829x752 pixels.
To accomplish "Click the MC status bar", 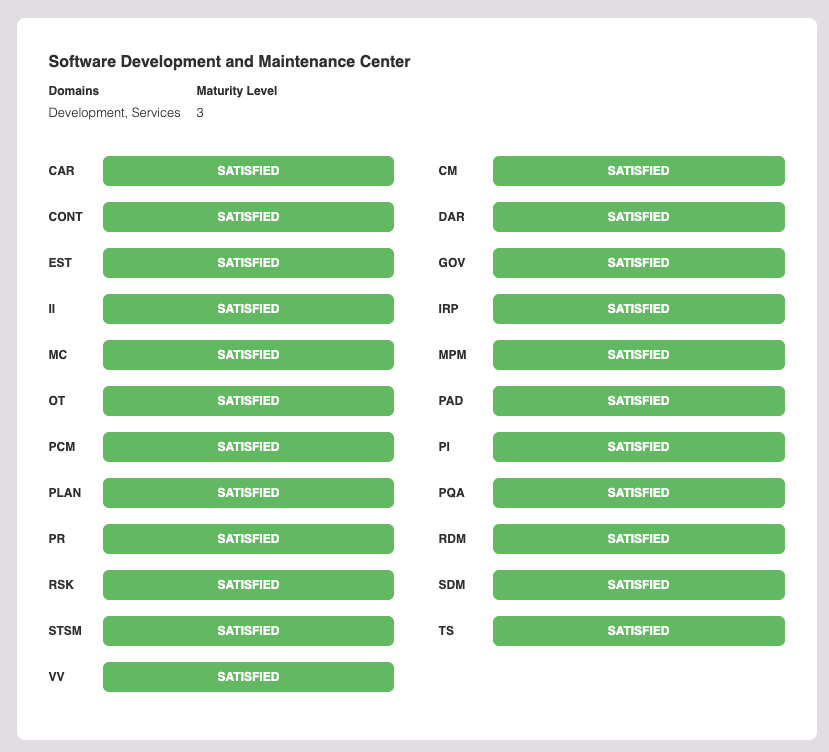I will 247,355.
